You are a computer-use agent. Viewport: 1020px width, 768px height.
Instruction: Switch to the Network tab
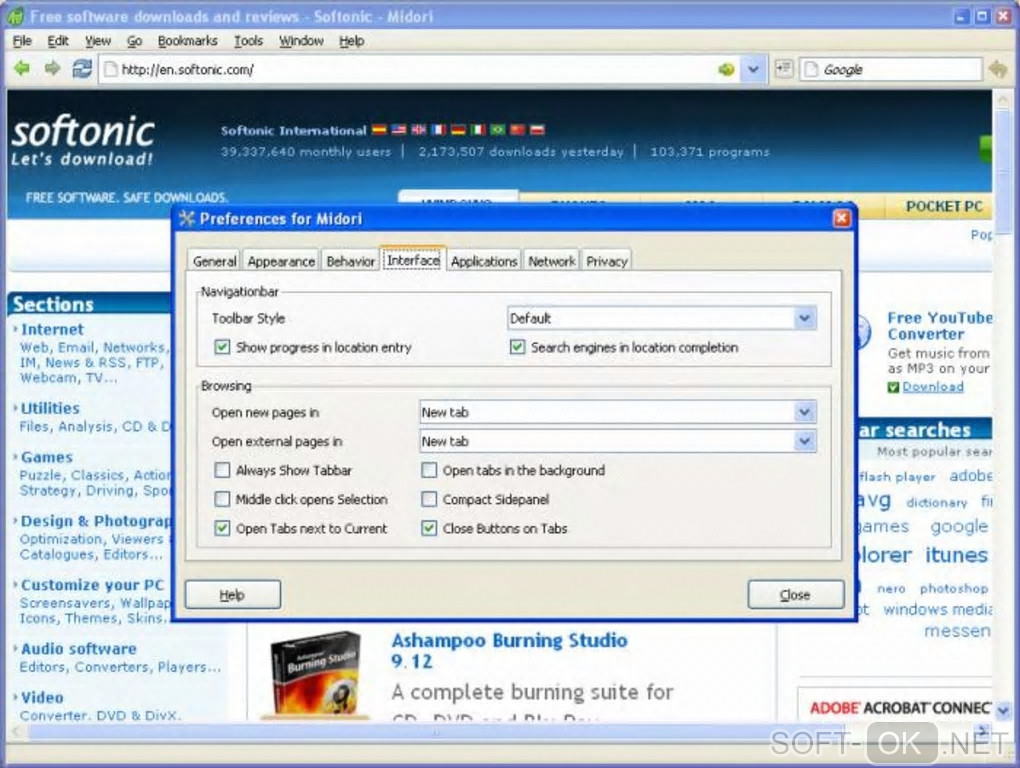[x=552, y=261]
